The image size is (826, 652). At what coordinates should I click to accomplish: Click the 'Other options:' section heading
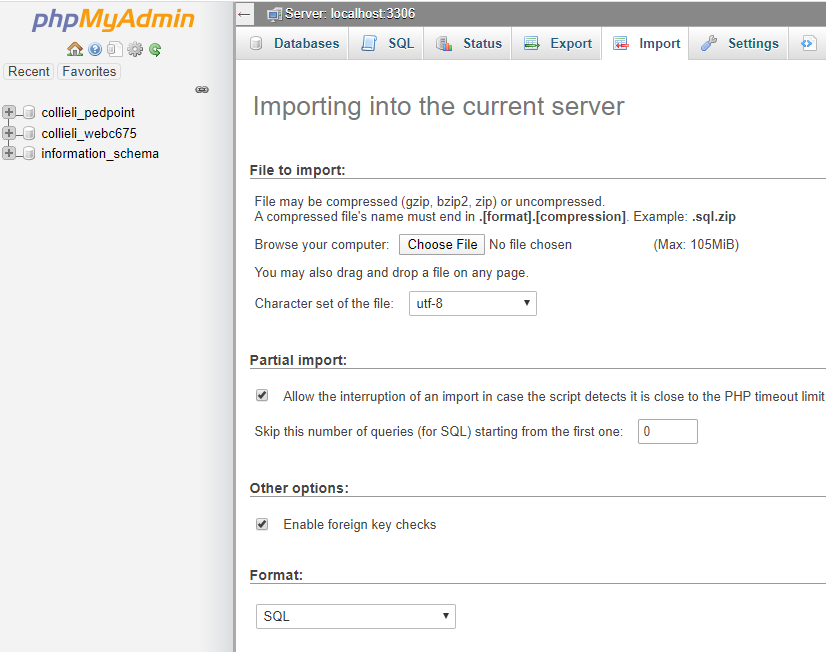(299, 488)
